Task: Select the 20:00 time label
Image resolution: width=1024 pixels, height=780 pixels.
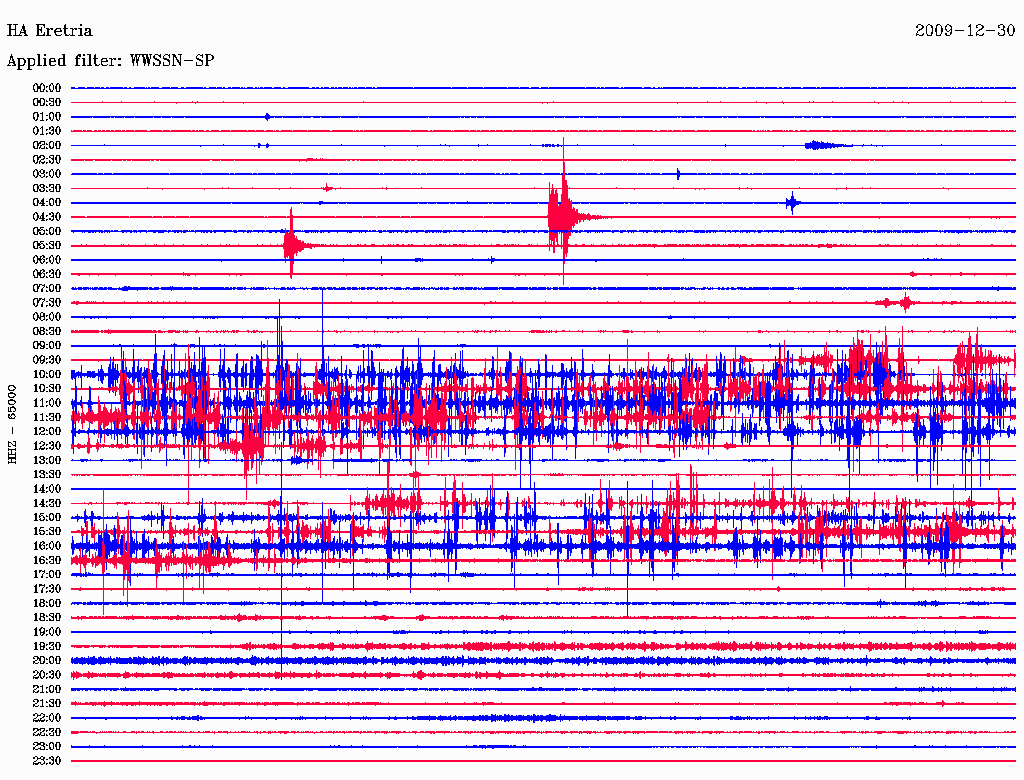Action: (46, 661)
